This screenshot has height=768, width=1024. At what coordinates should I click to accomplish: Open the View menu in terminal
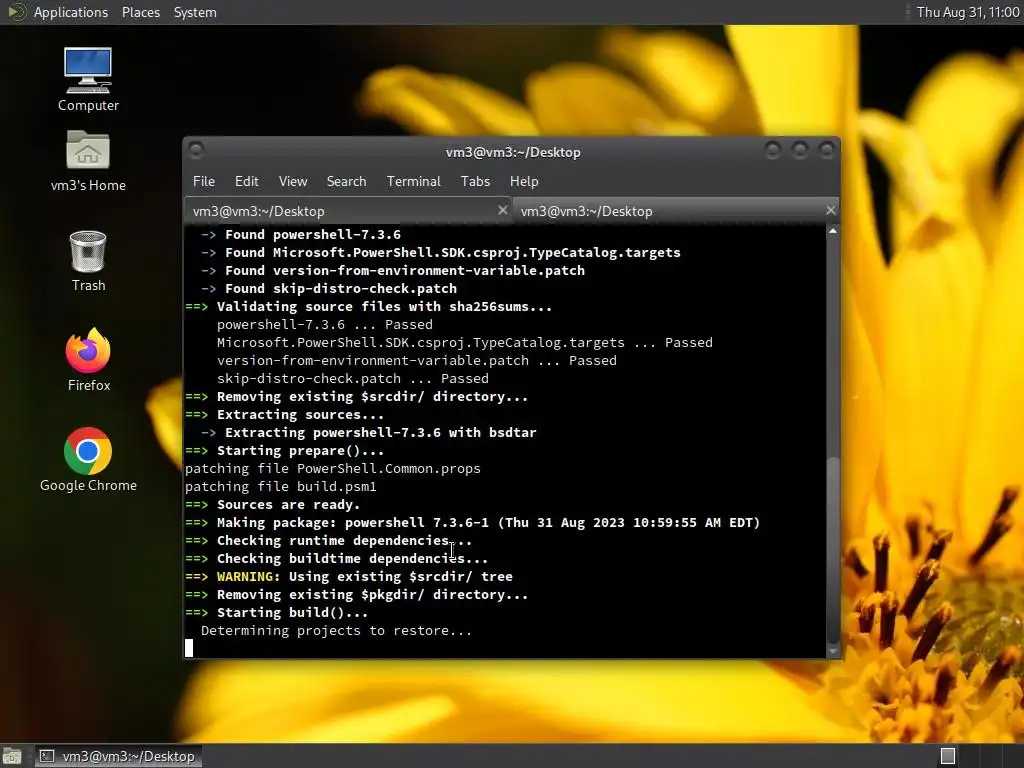[293, 182]
